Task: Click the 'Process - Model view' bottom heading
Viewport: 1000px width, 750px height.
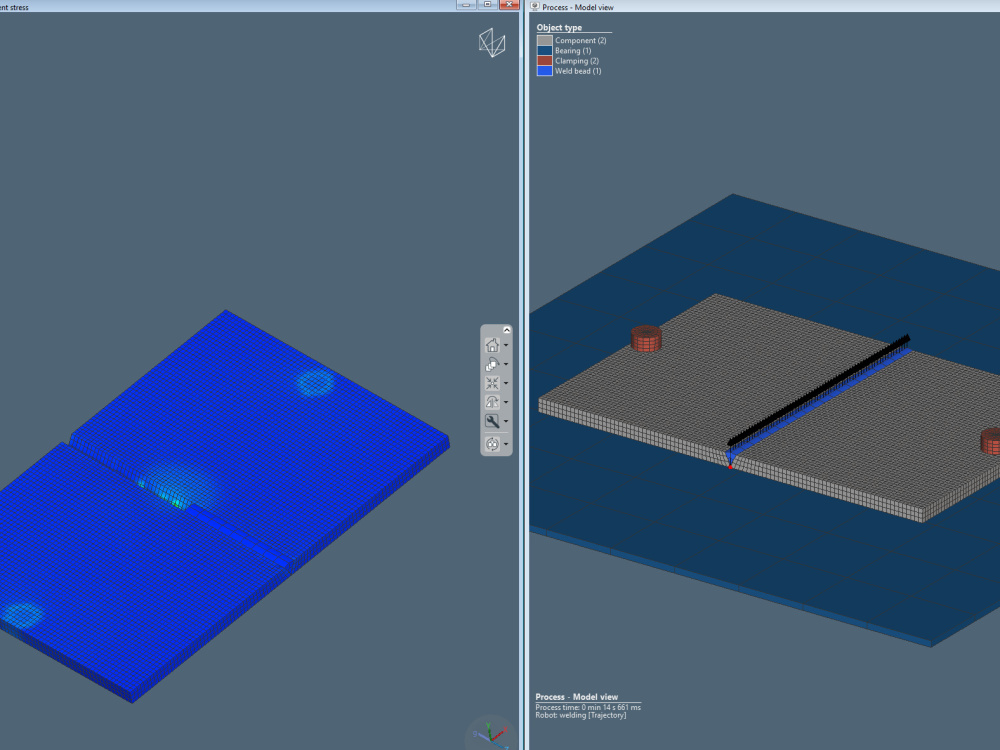Action: 577,697
